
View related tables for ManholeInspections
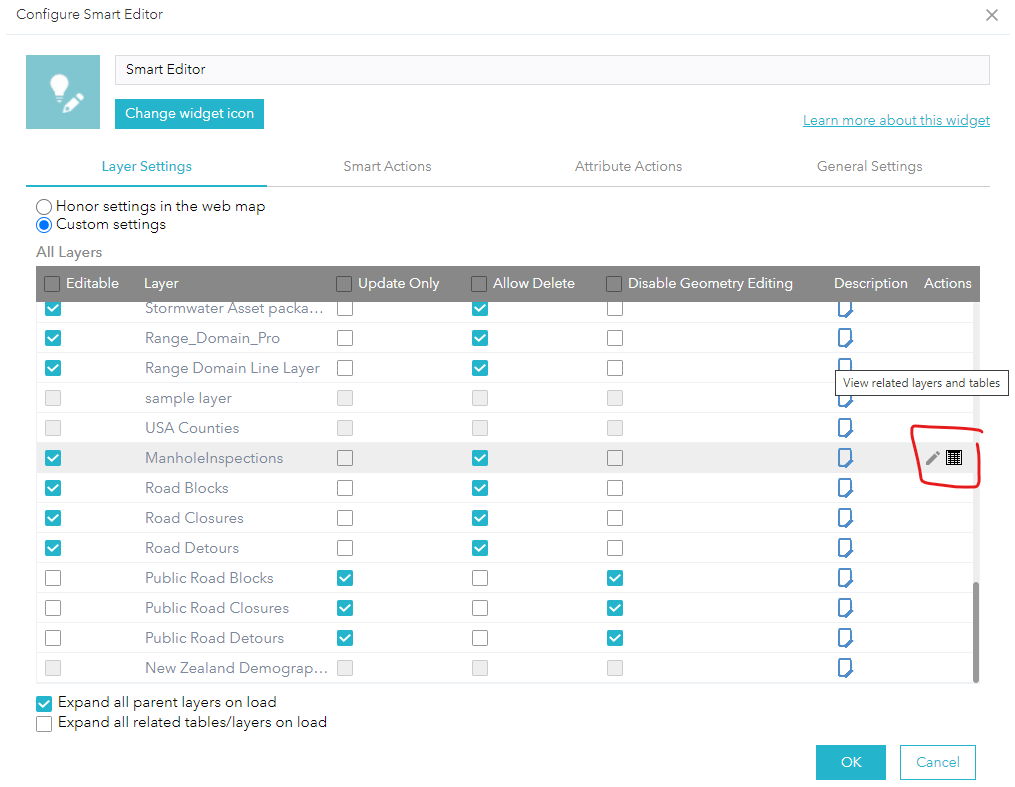(x=954, y=458)
